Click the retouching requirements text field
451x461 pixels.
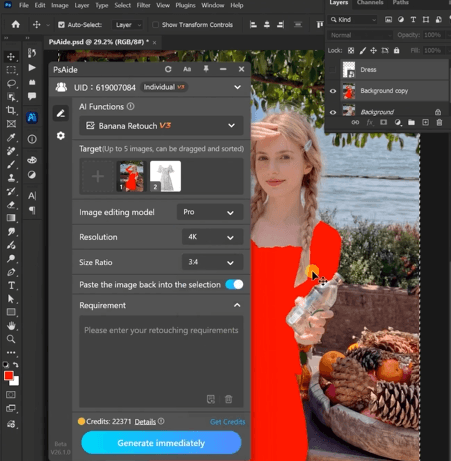click(x=161, y=362)
